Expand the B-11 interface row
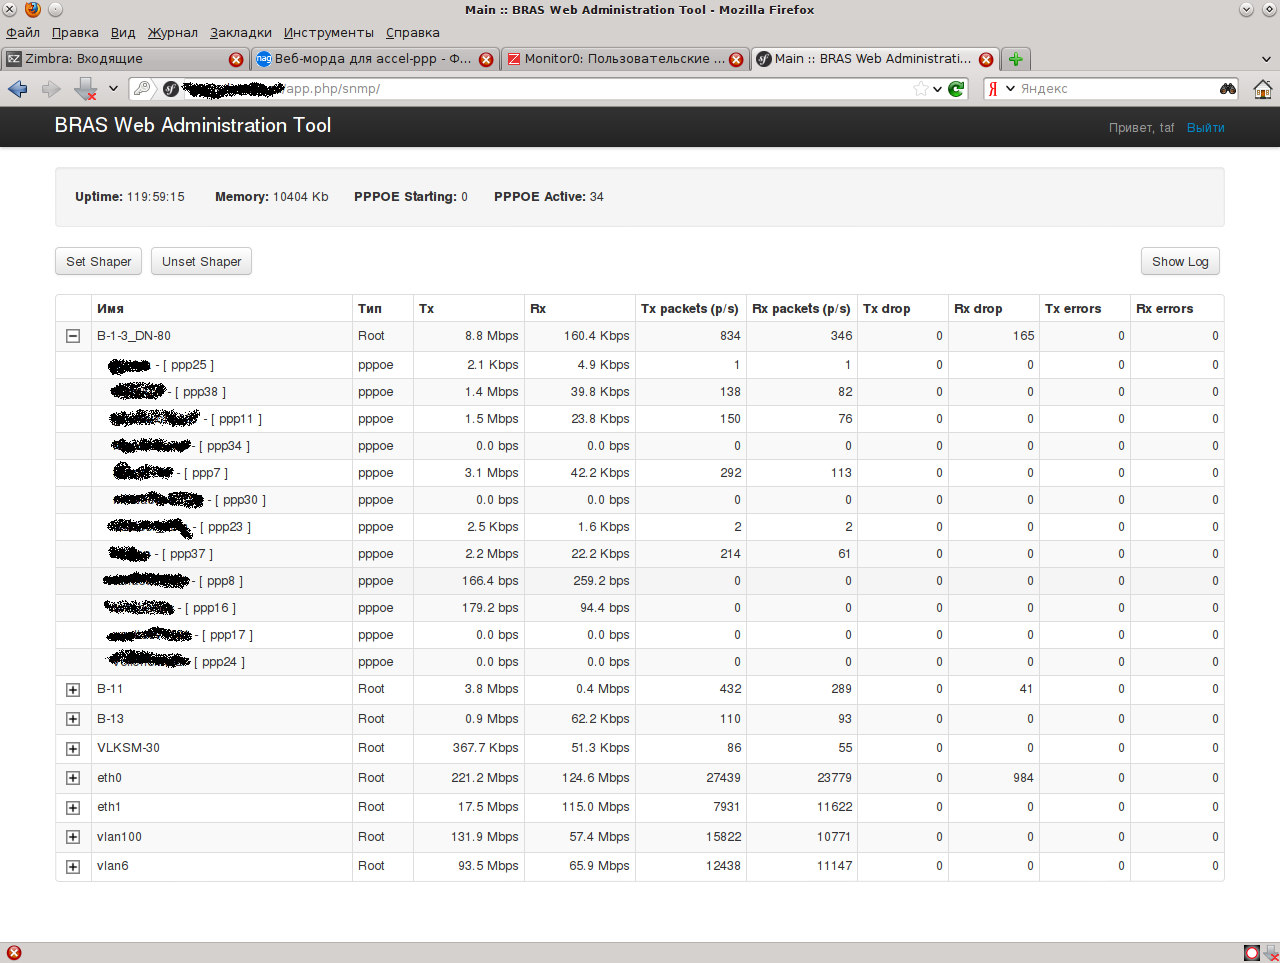Screen dimensions: 1280x963 tap(73, 690)
